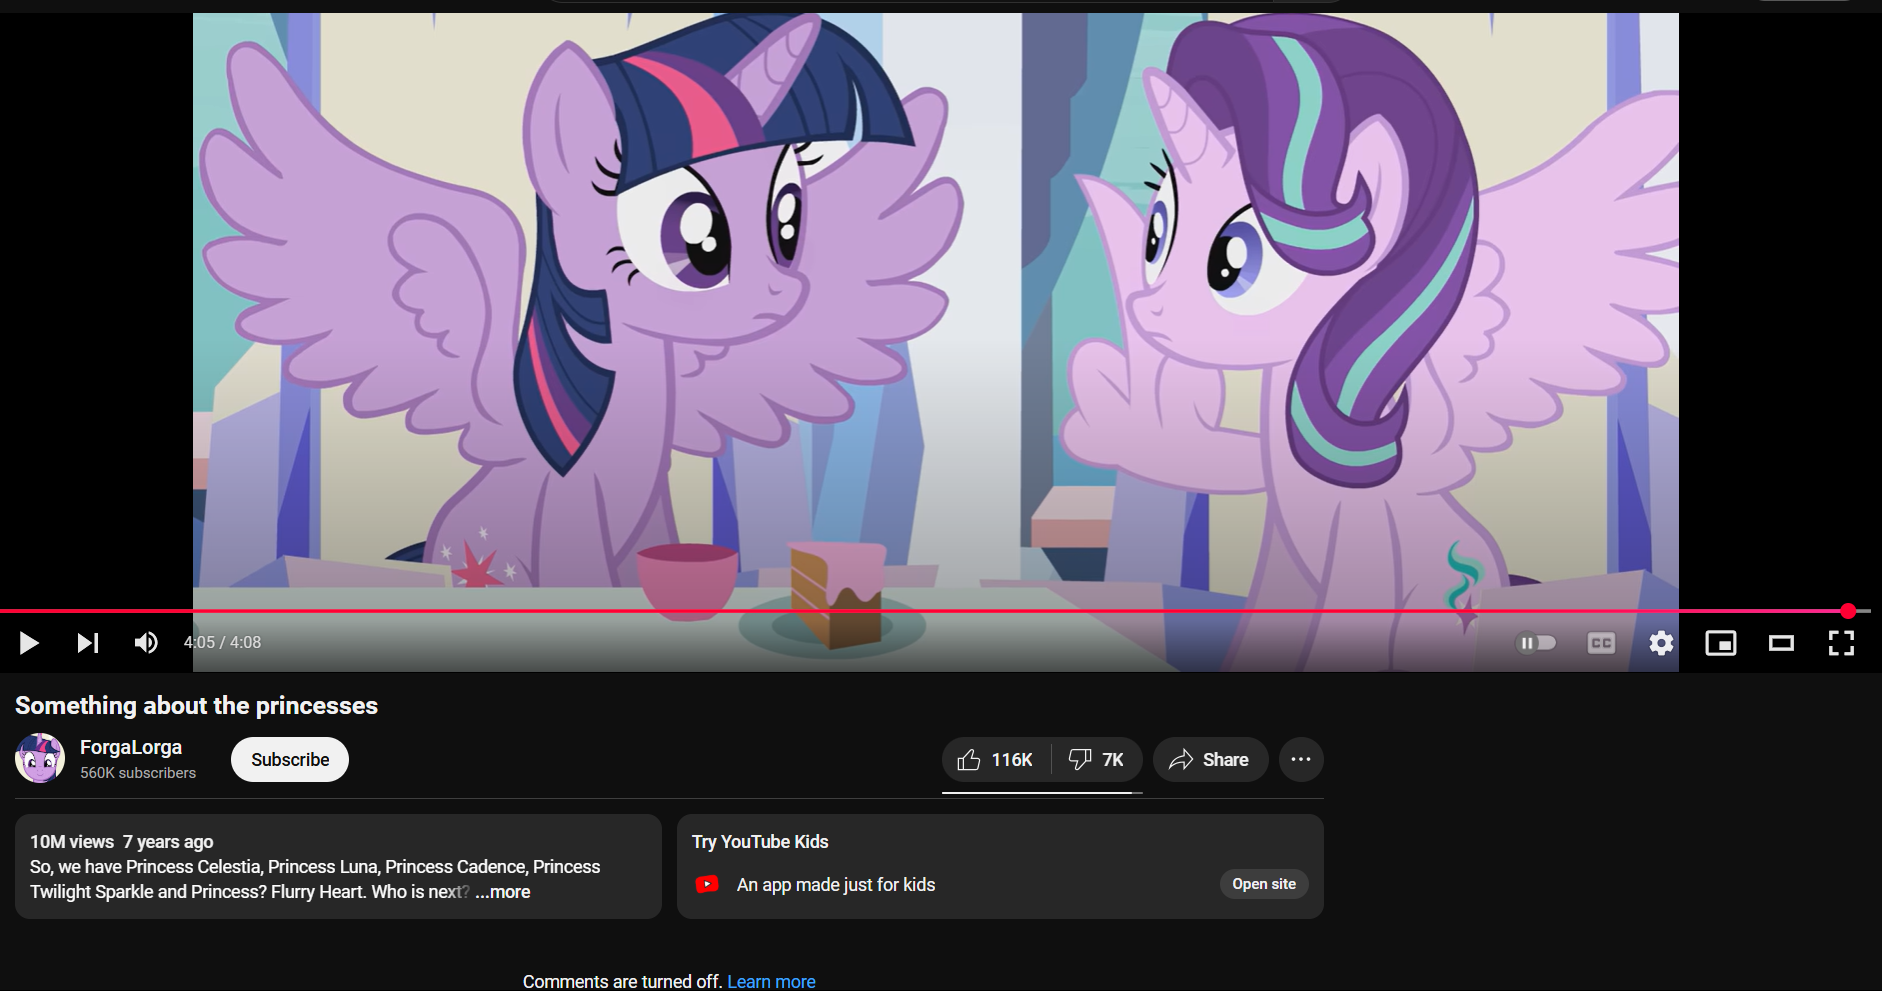This screenshot has width=1882, height=991.
Task: Skip to the next video
Action: pyautogui.click(x=88, y=643)
